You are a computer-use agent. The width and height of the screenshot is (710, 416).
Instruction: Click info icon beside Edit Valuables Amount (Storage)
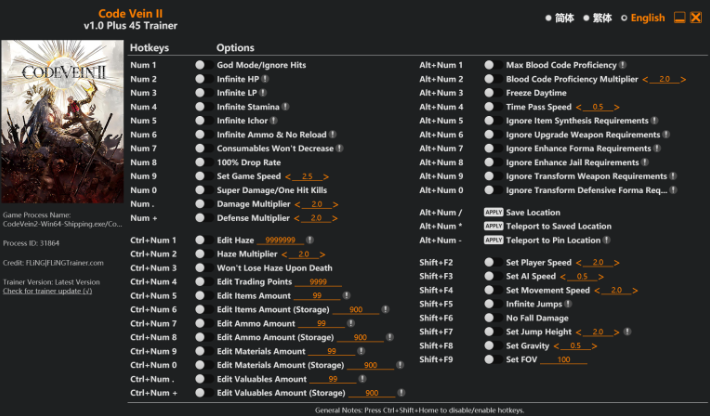pyautogui.click(x=401, y=393)
